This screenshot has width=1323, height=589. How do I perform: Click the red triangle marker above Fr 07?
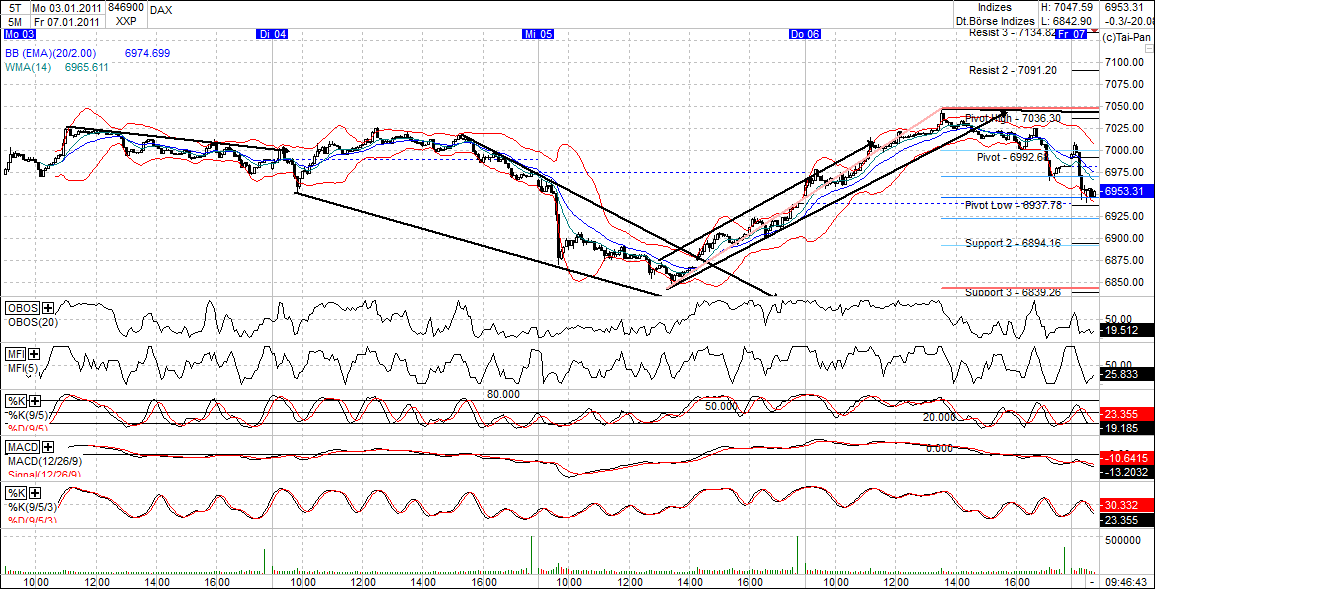click(1093, 30)
